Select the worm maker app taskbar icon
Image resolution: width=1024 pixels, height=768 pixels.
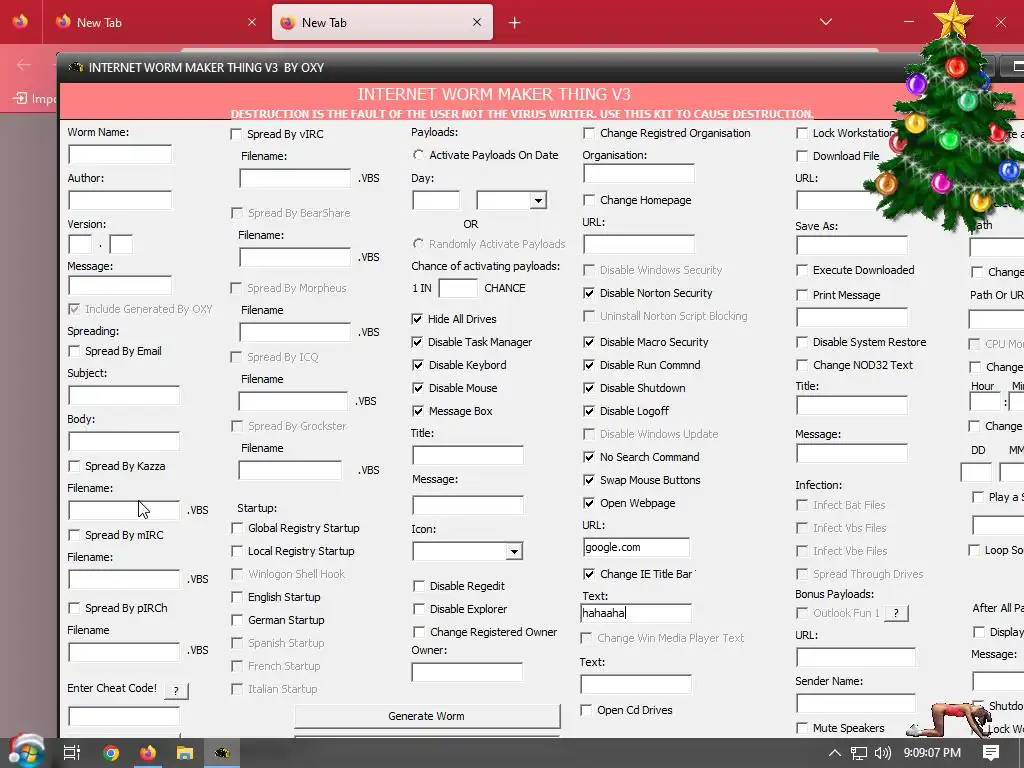[x=222, y=753]
